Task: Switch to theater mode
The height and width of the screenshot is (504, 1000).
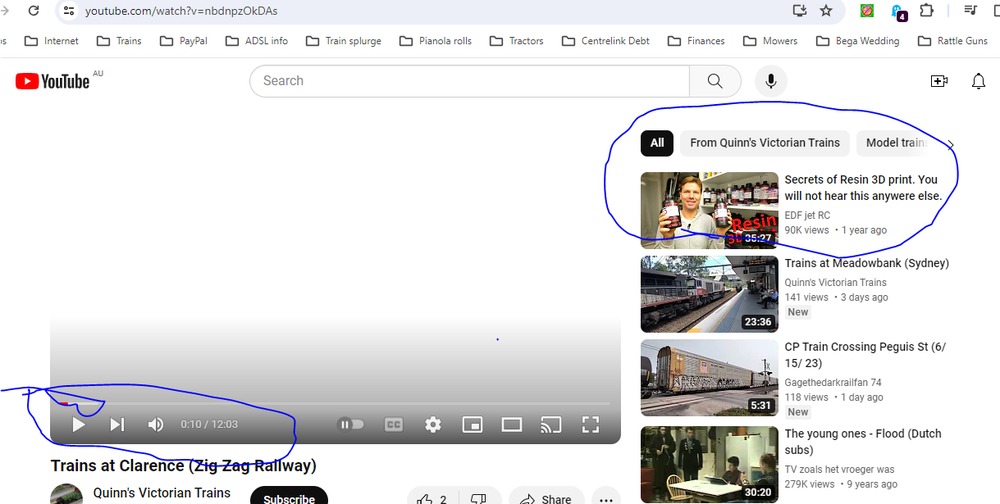Action: click(x=511, y=424)
